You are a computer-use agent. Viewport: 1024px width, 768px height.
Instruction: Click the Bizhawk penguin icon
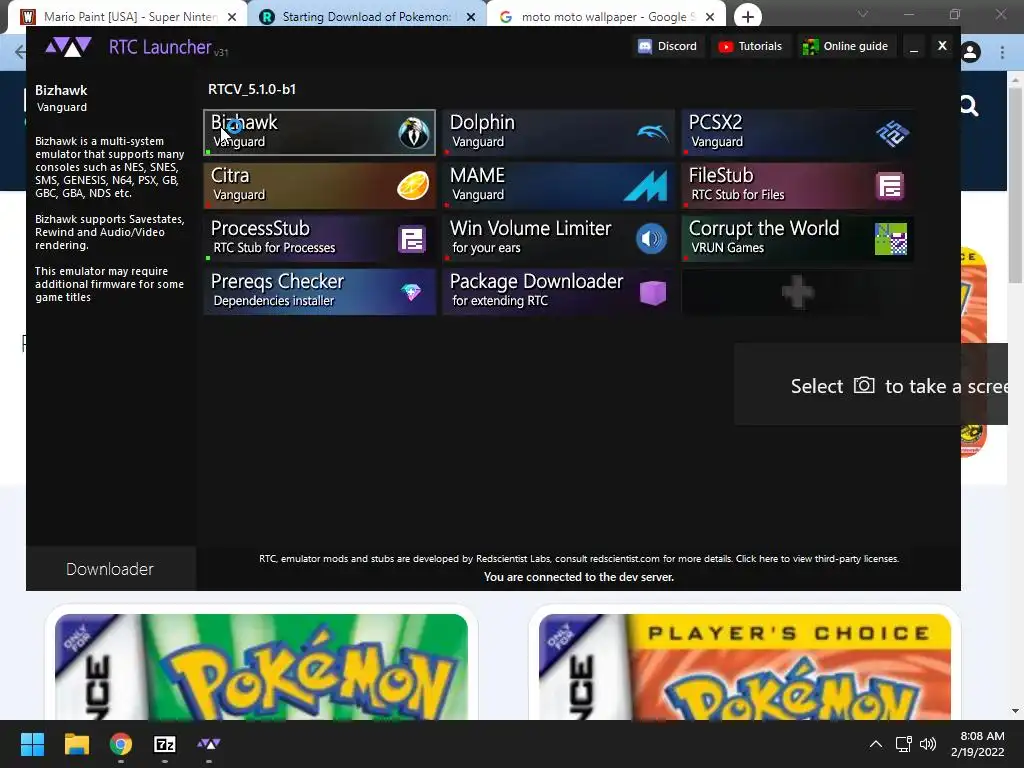413,133
